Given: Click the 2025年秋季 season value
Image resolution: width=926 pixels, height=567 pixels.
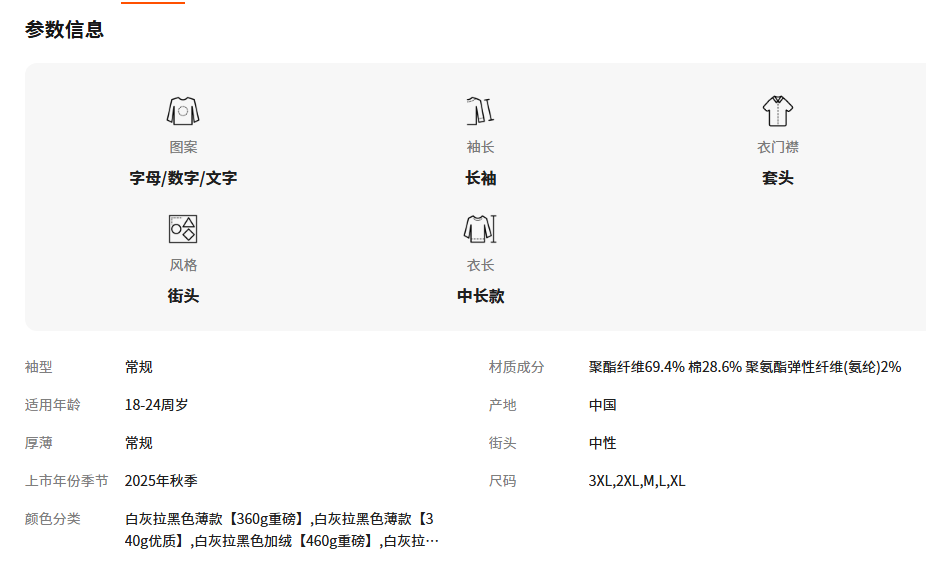Looking at the screenshot, I should tap(161, 481).
